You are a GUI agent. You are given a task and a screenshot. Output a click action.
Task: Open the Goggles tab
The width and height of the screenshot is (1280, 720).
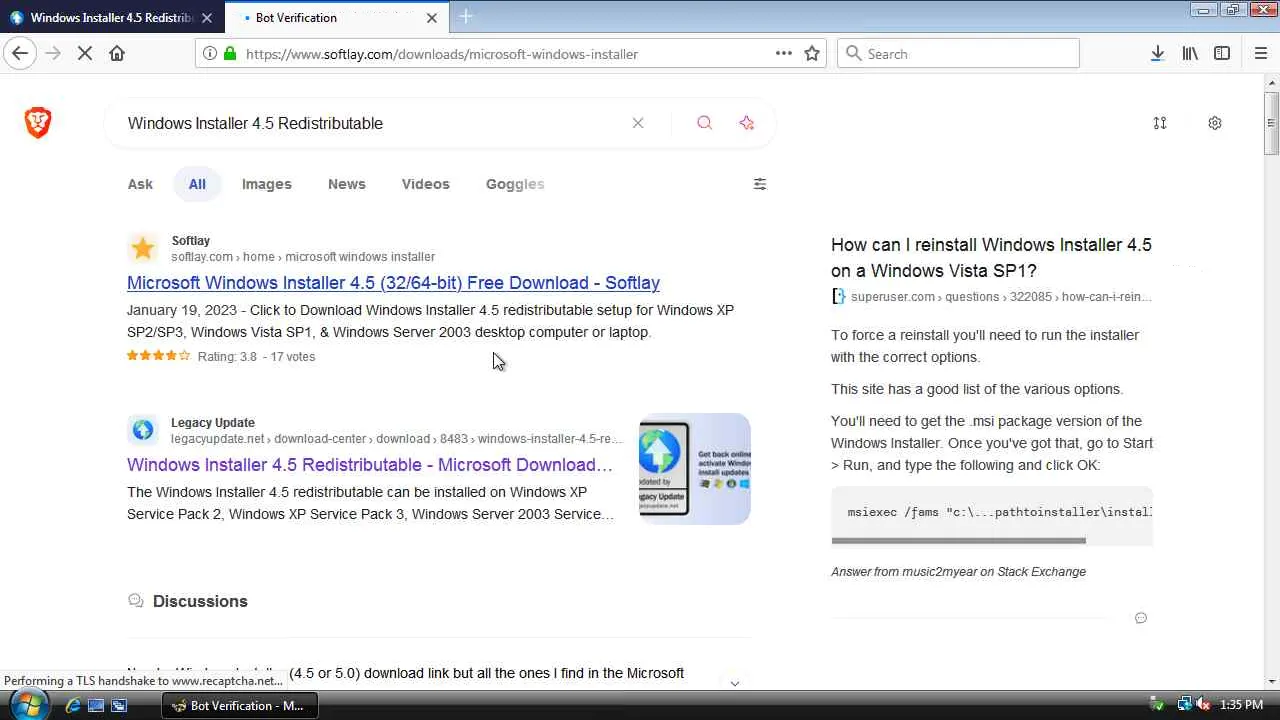click(x=515, y=184)
